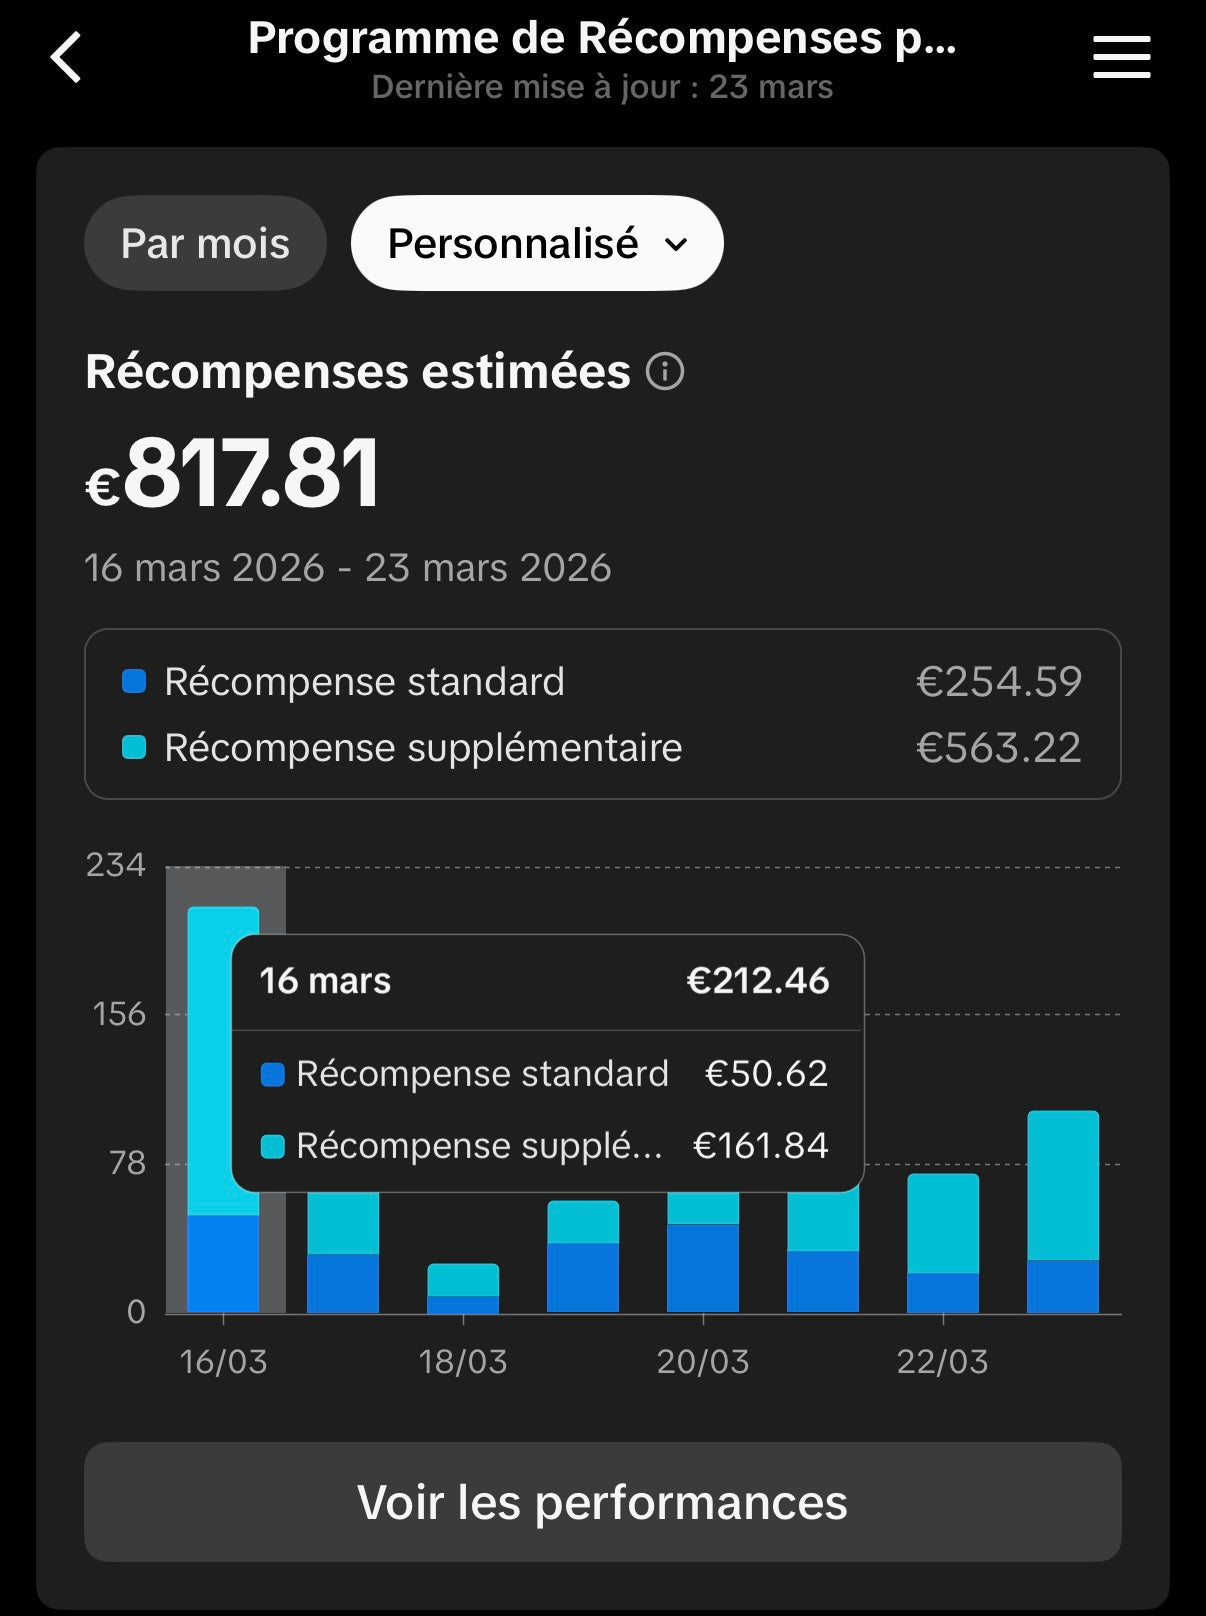Screen dimensions: 1206x1616
Task: Tap the info icon beside Récompenses estimées
Action: pyautogui.click(x=665, y=372)
